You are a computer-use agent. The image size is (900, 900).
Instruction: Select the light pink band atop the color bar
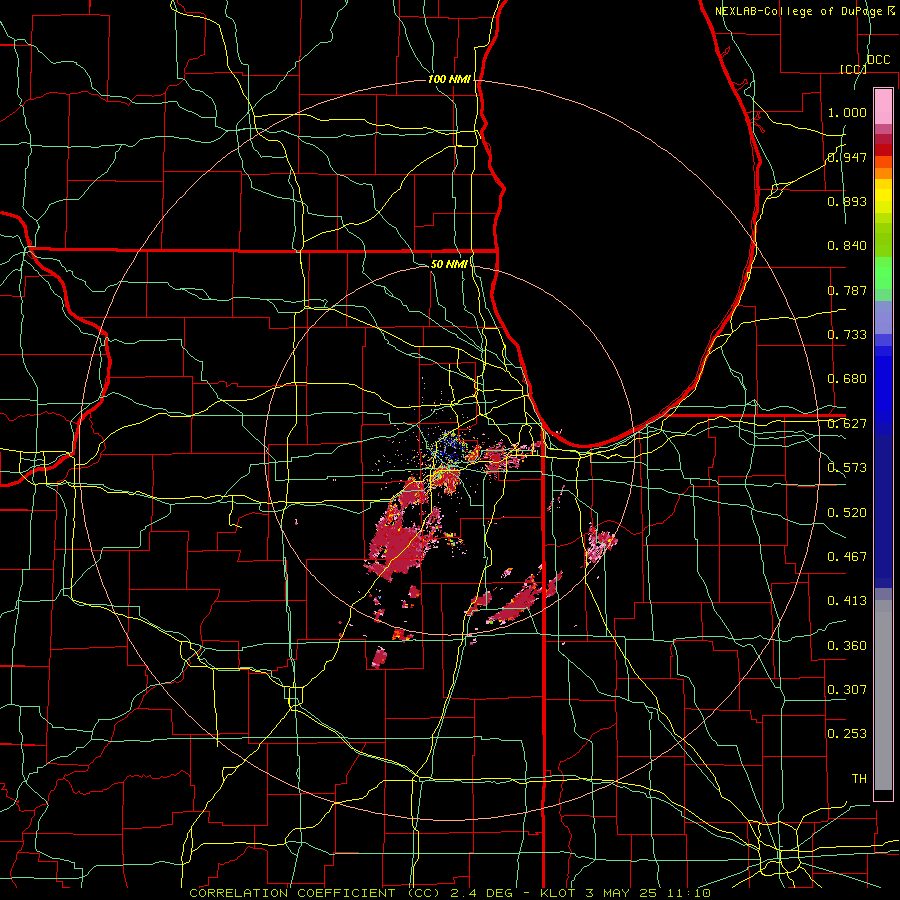click(883, 106)
